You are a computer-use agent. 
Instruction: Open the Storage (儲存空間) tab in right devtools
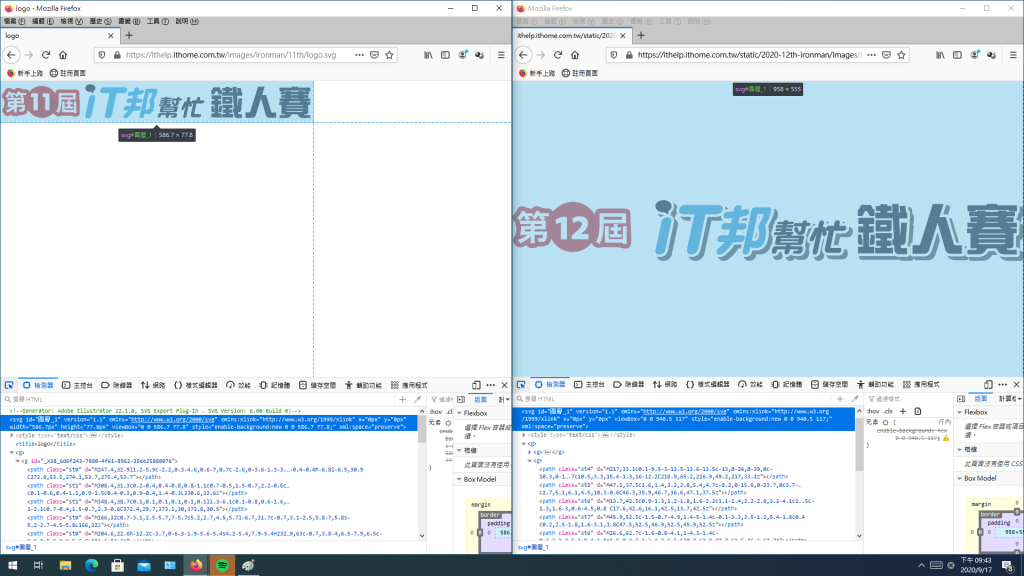point(829,385)
